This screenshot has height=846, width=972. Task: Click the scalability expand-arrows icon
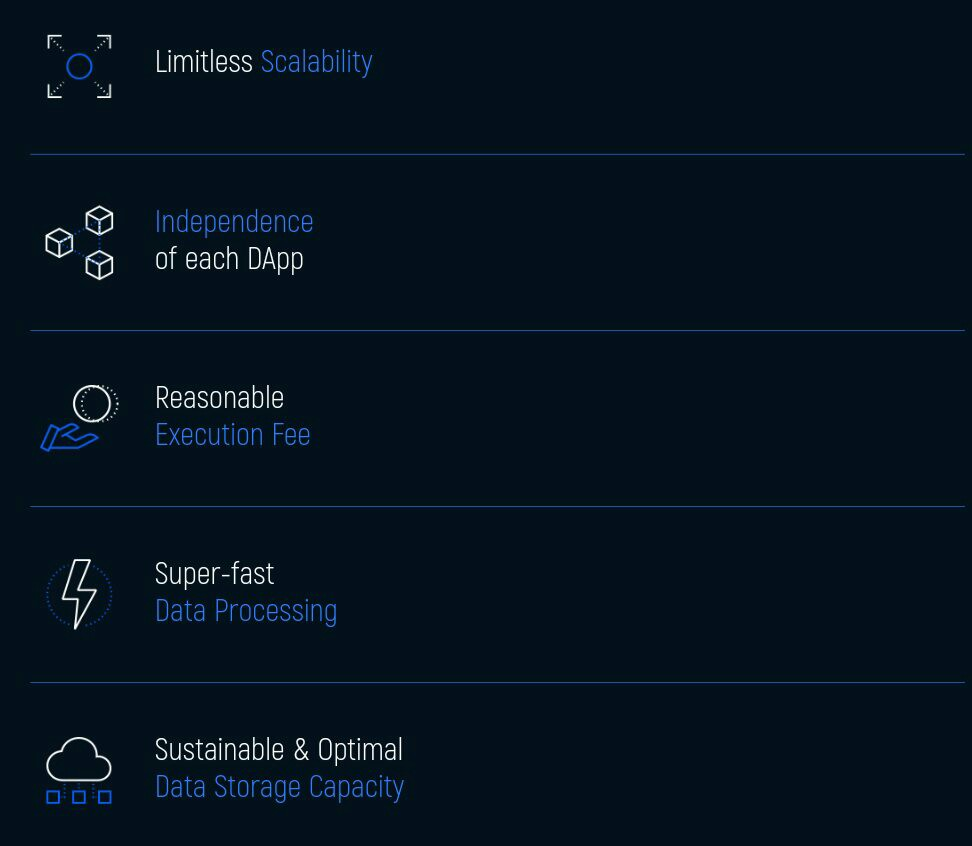pyautogui.click(x=79, y=67)
